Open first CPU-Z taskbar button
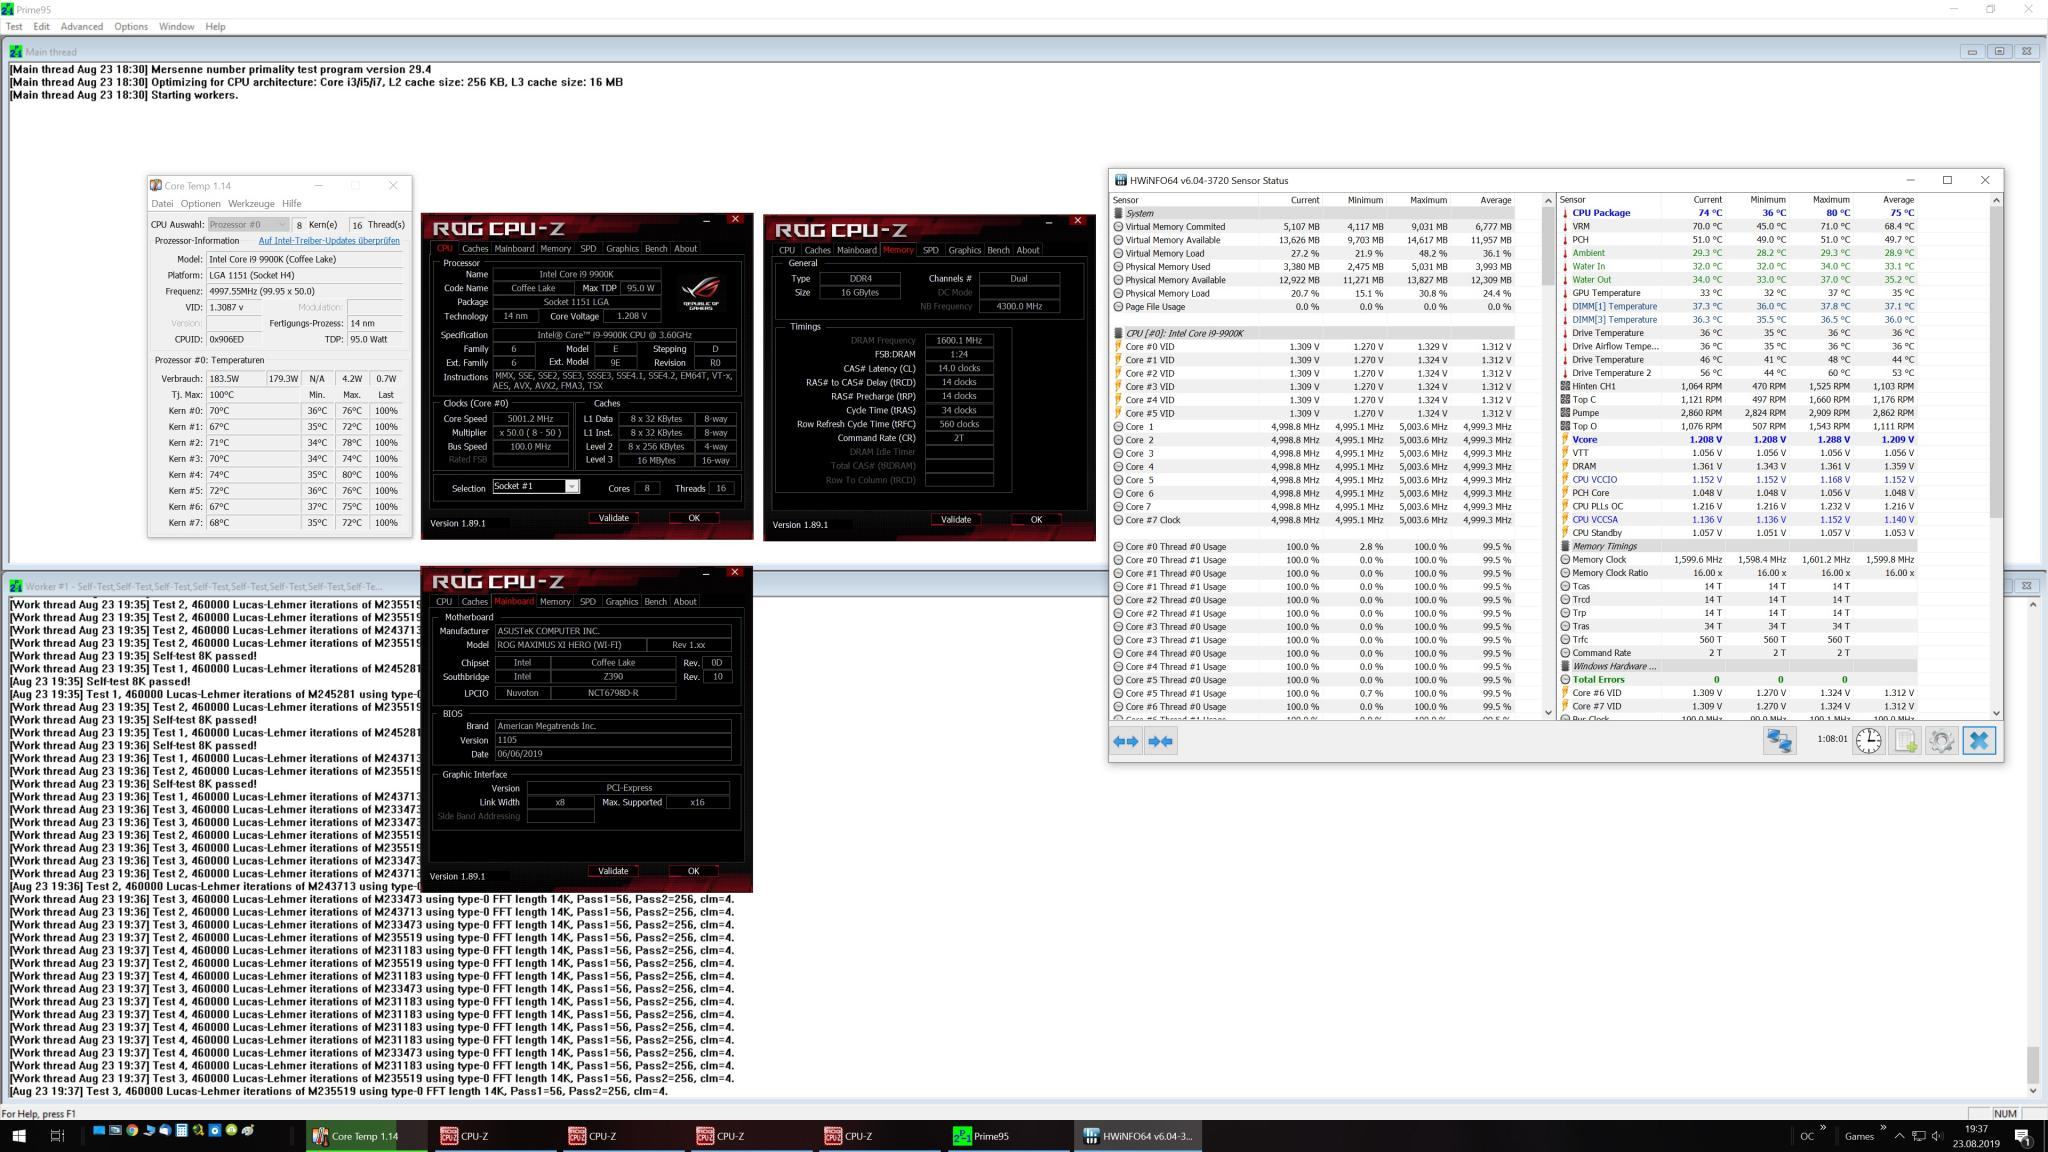The width and height of the screenshot is (2048, 1152). coord(496,1136)
